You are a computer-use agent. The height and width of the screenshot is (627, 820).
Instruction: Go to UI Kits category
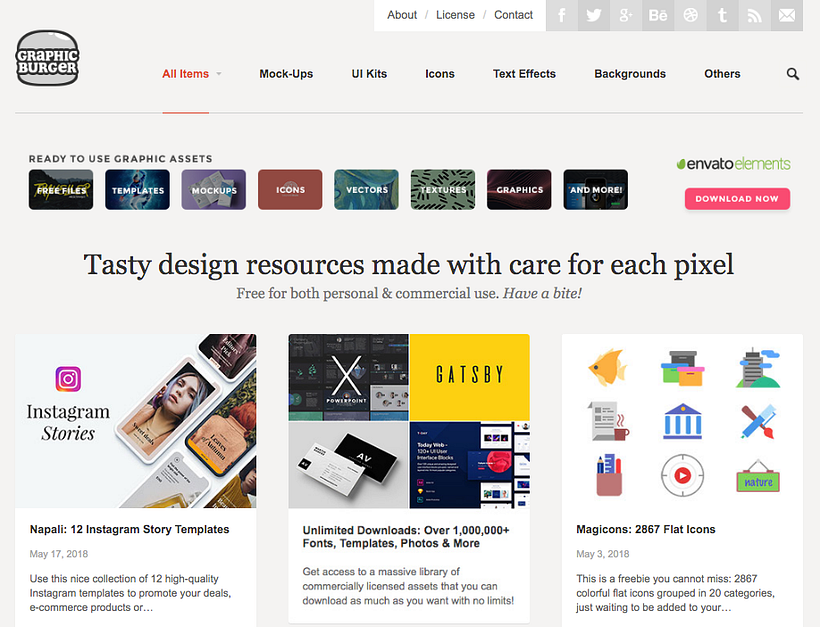coord(369,74)
